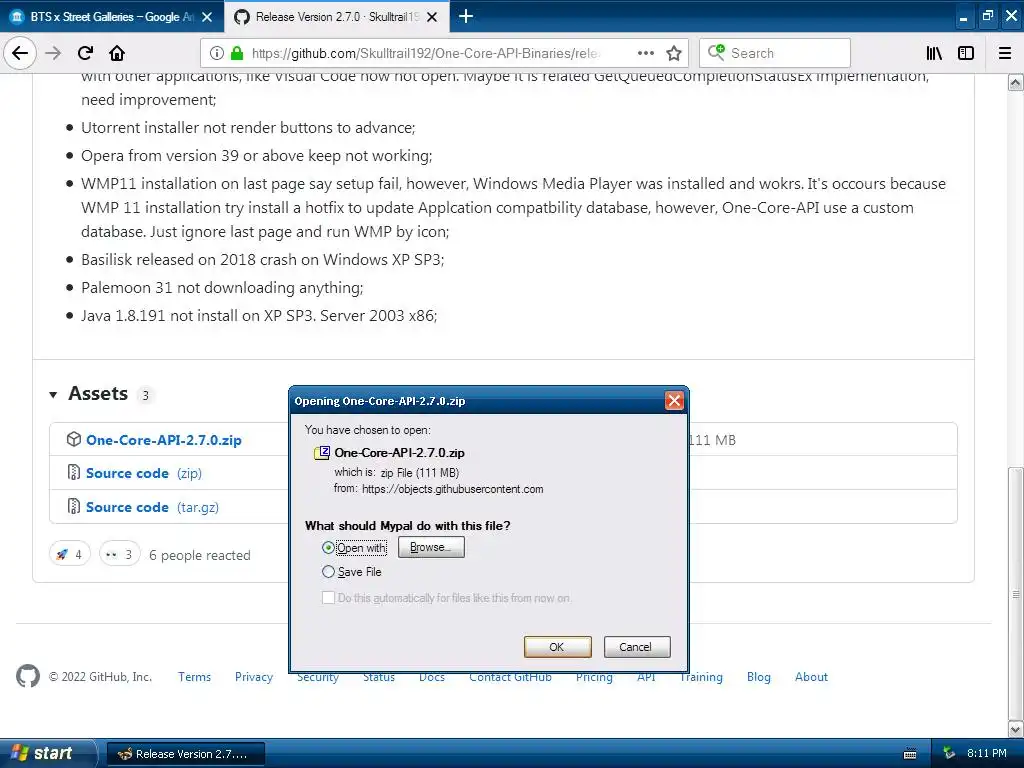Click the eyes reaction with 3
The image size is (1024, 768).
[x=120, y=554]
